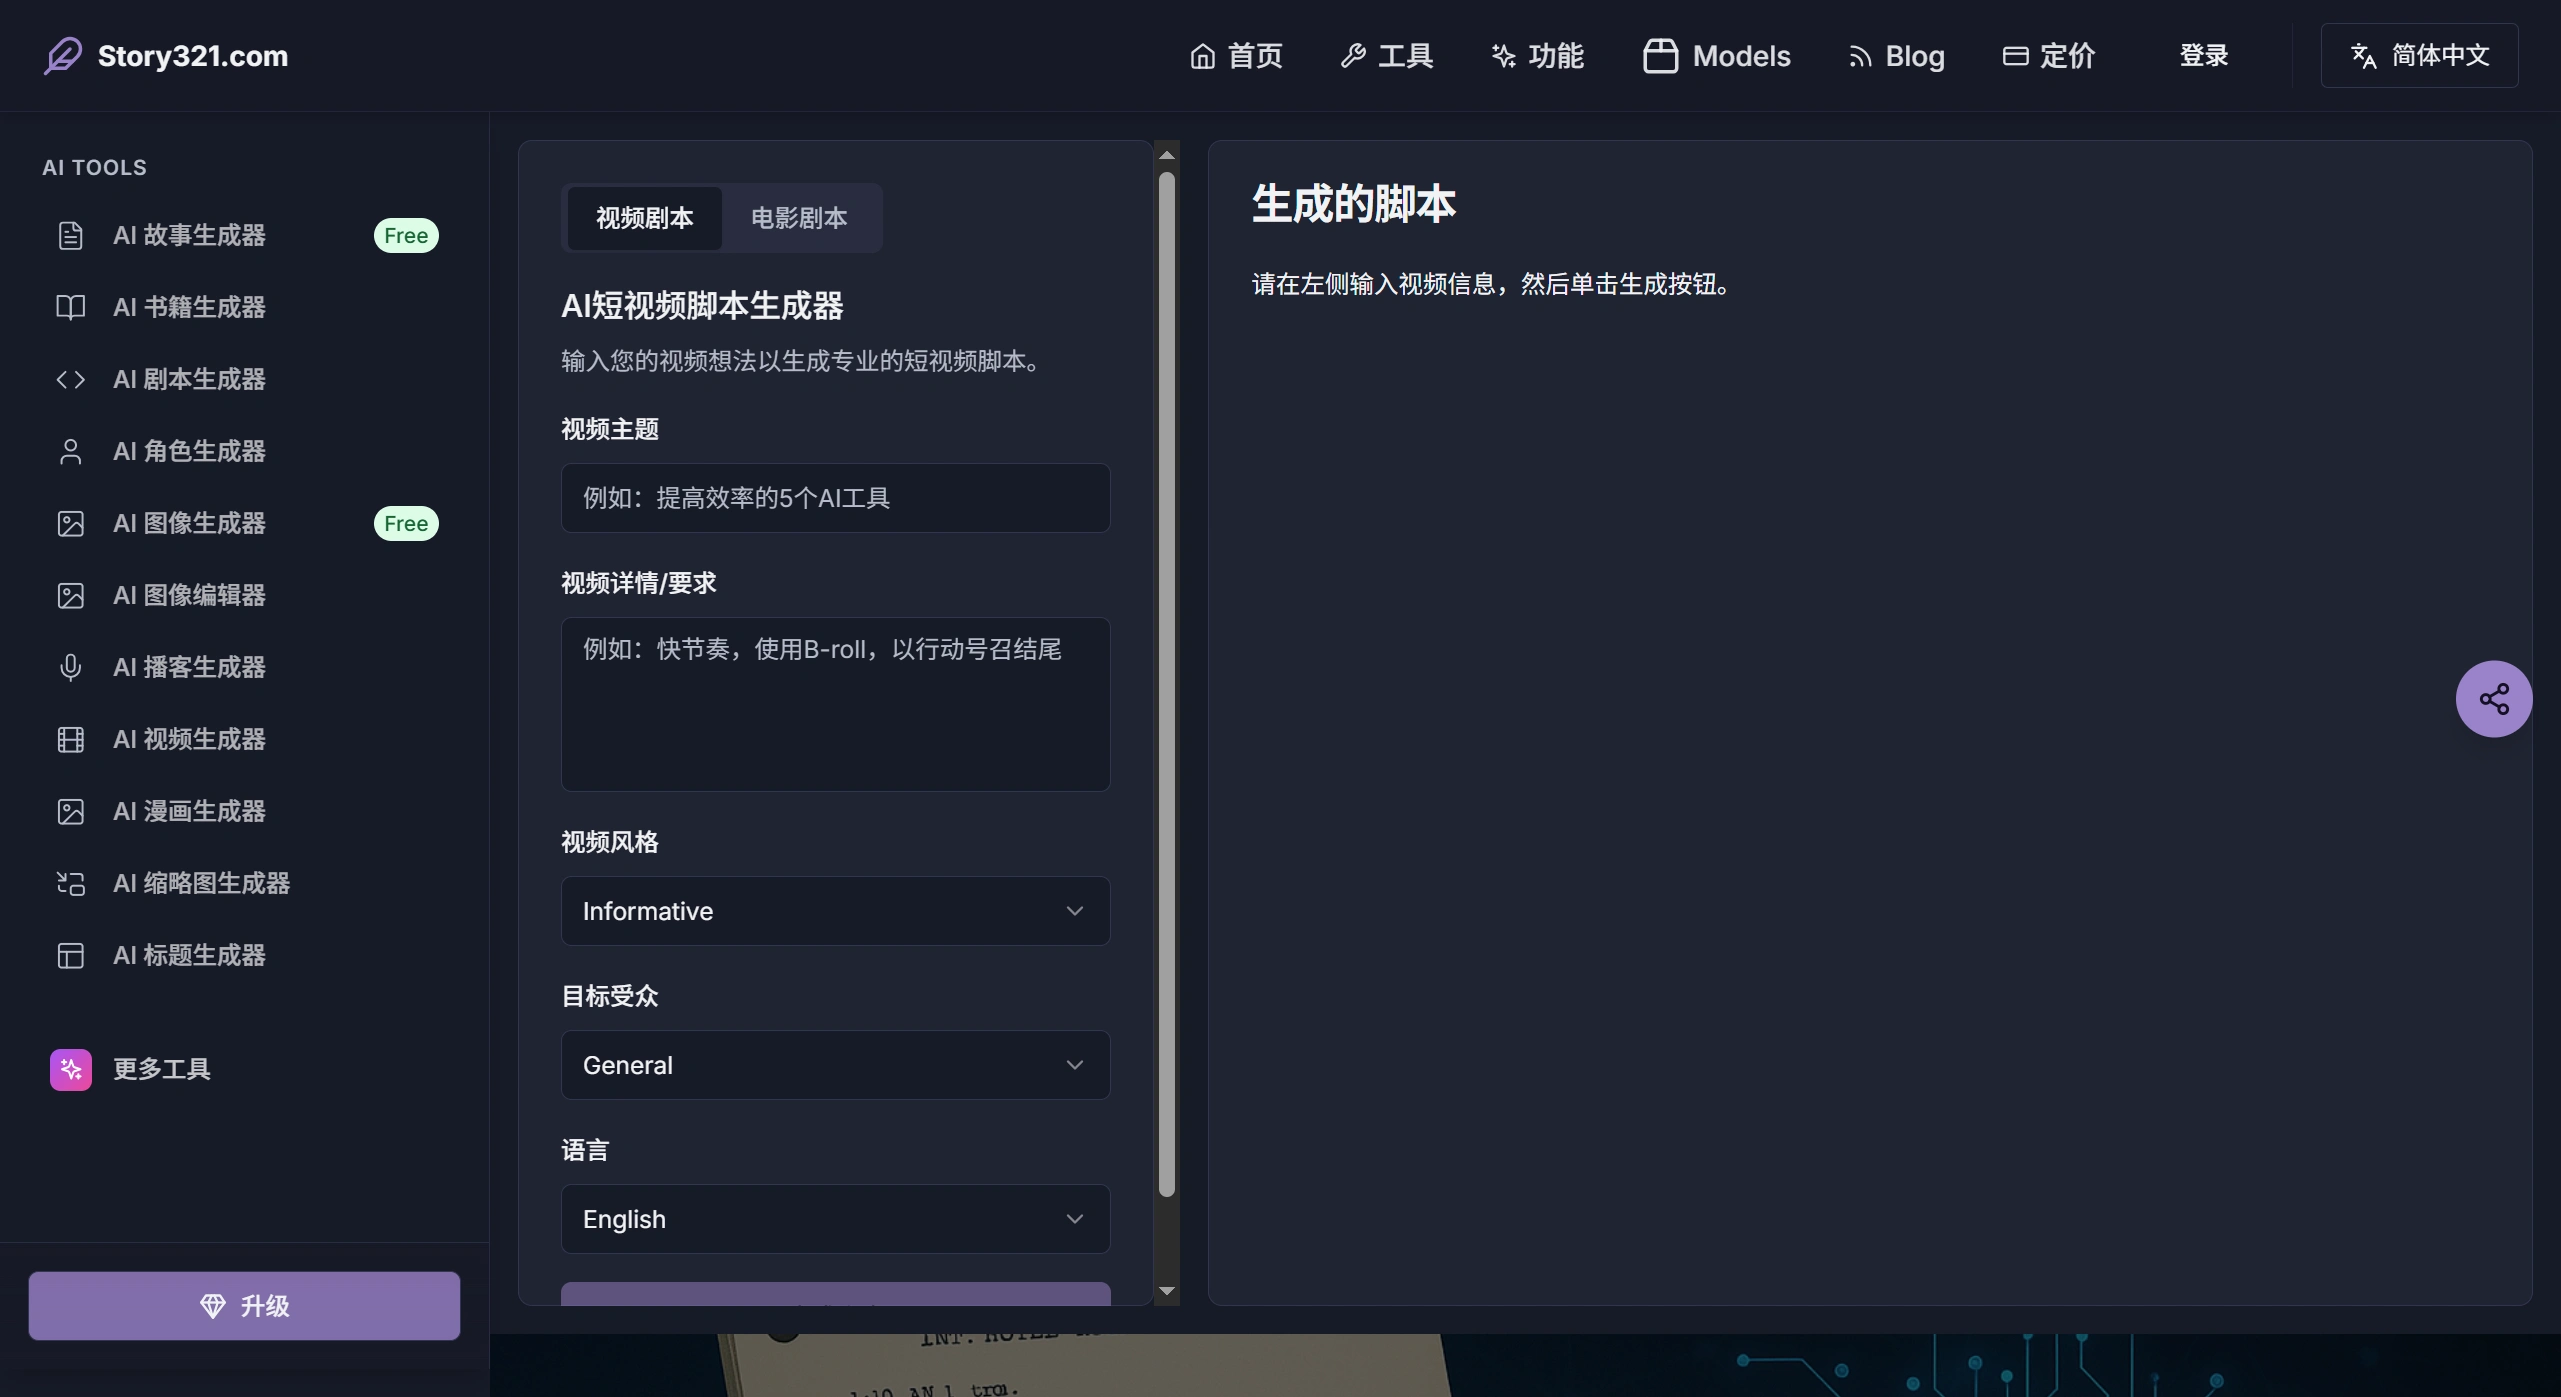2561x1397 pixels.
Task: Select the AI 书籍生成器 book icon
Action: (70, 307)
